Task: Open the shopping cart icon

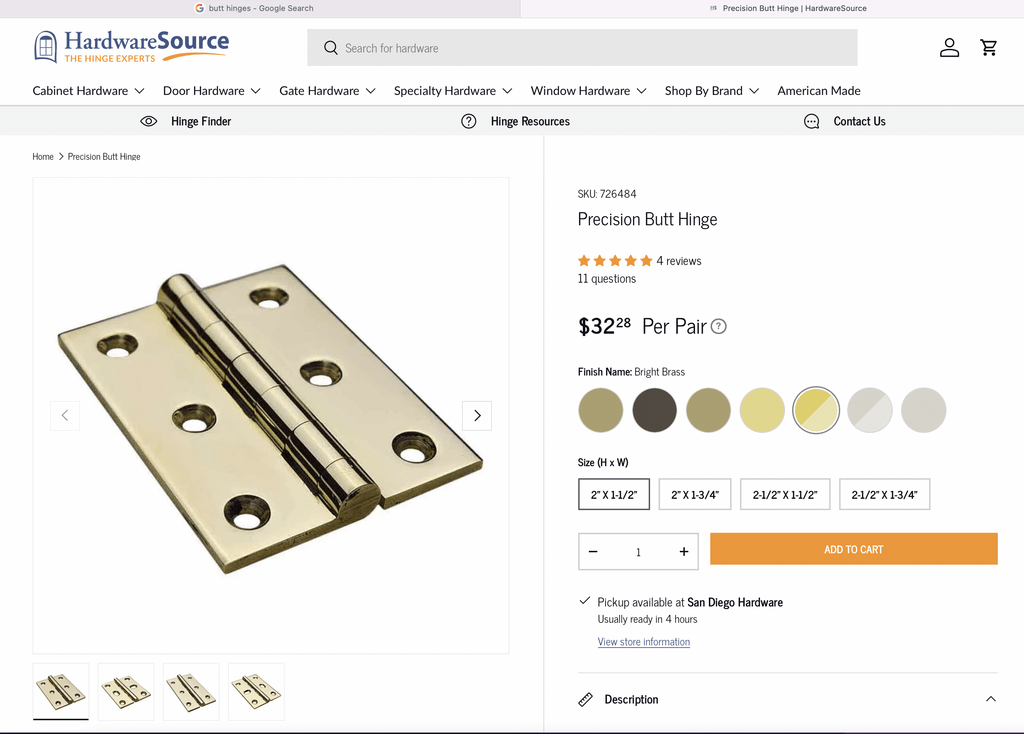Action: tap(989, 48)
